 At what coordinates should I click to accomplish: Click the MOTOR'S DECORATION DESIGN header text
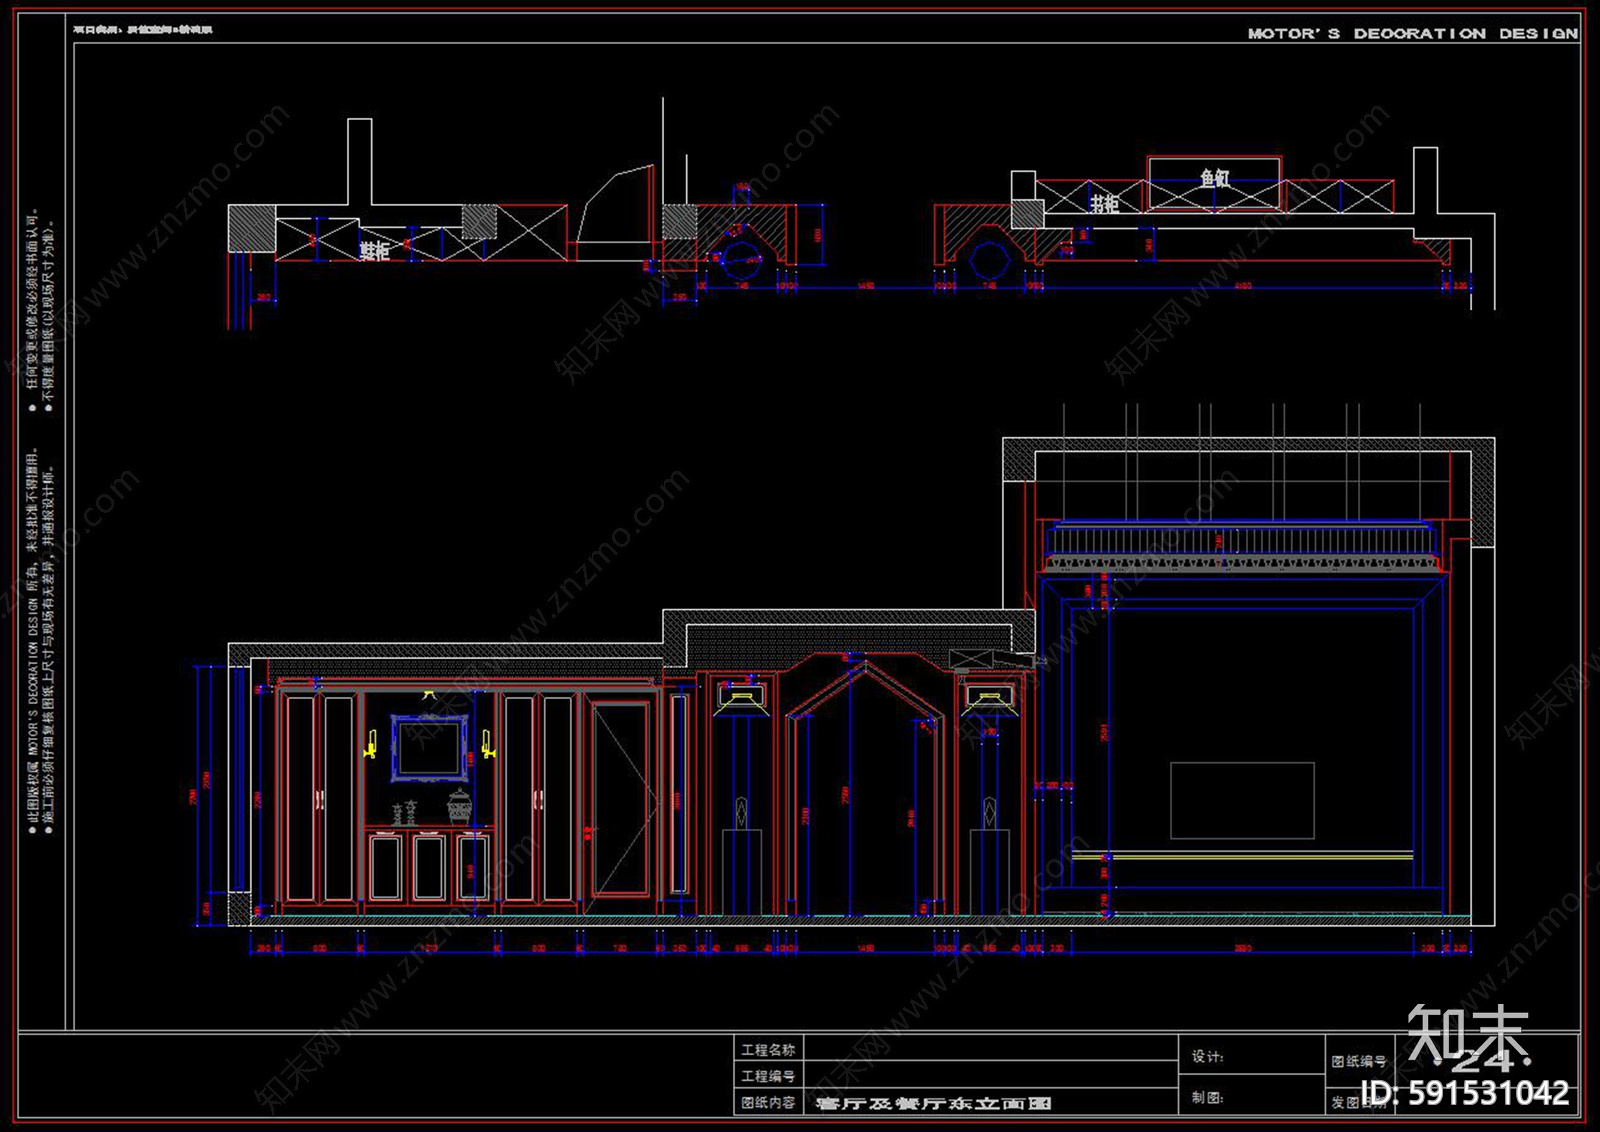click(1412, 33)
